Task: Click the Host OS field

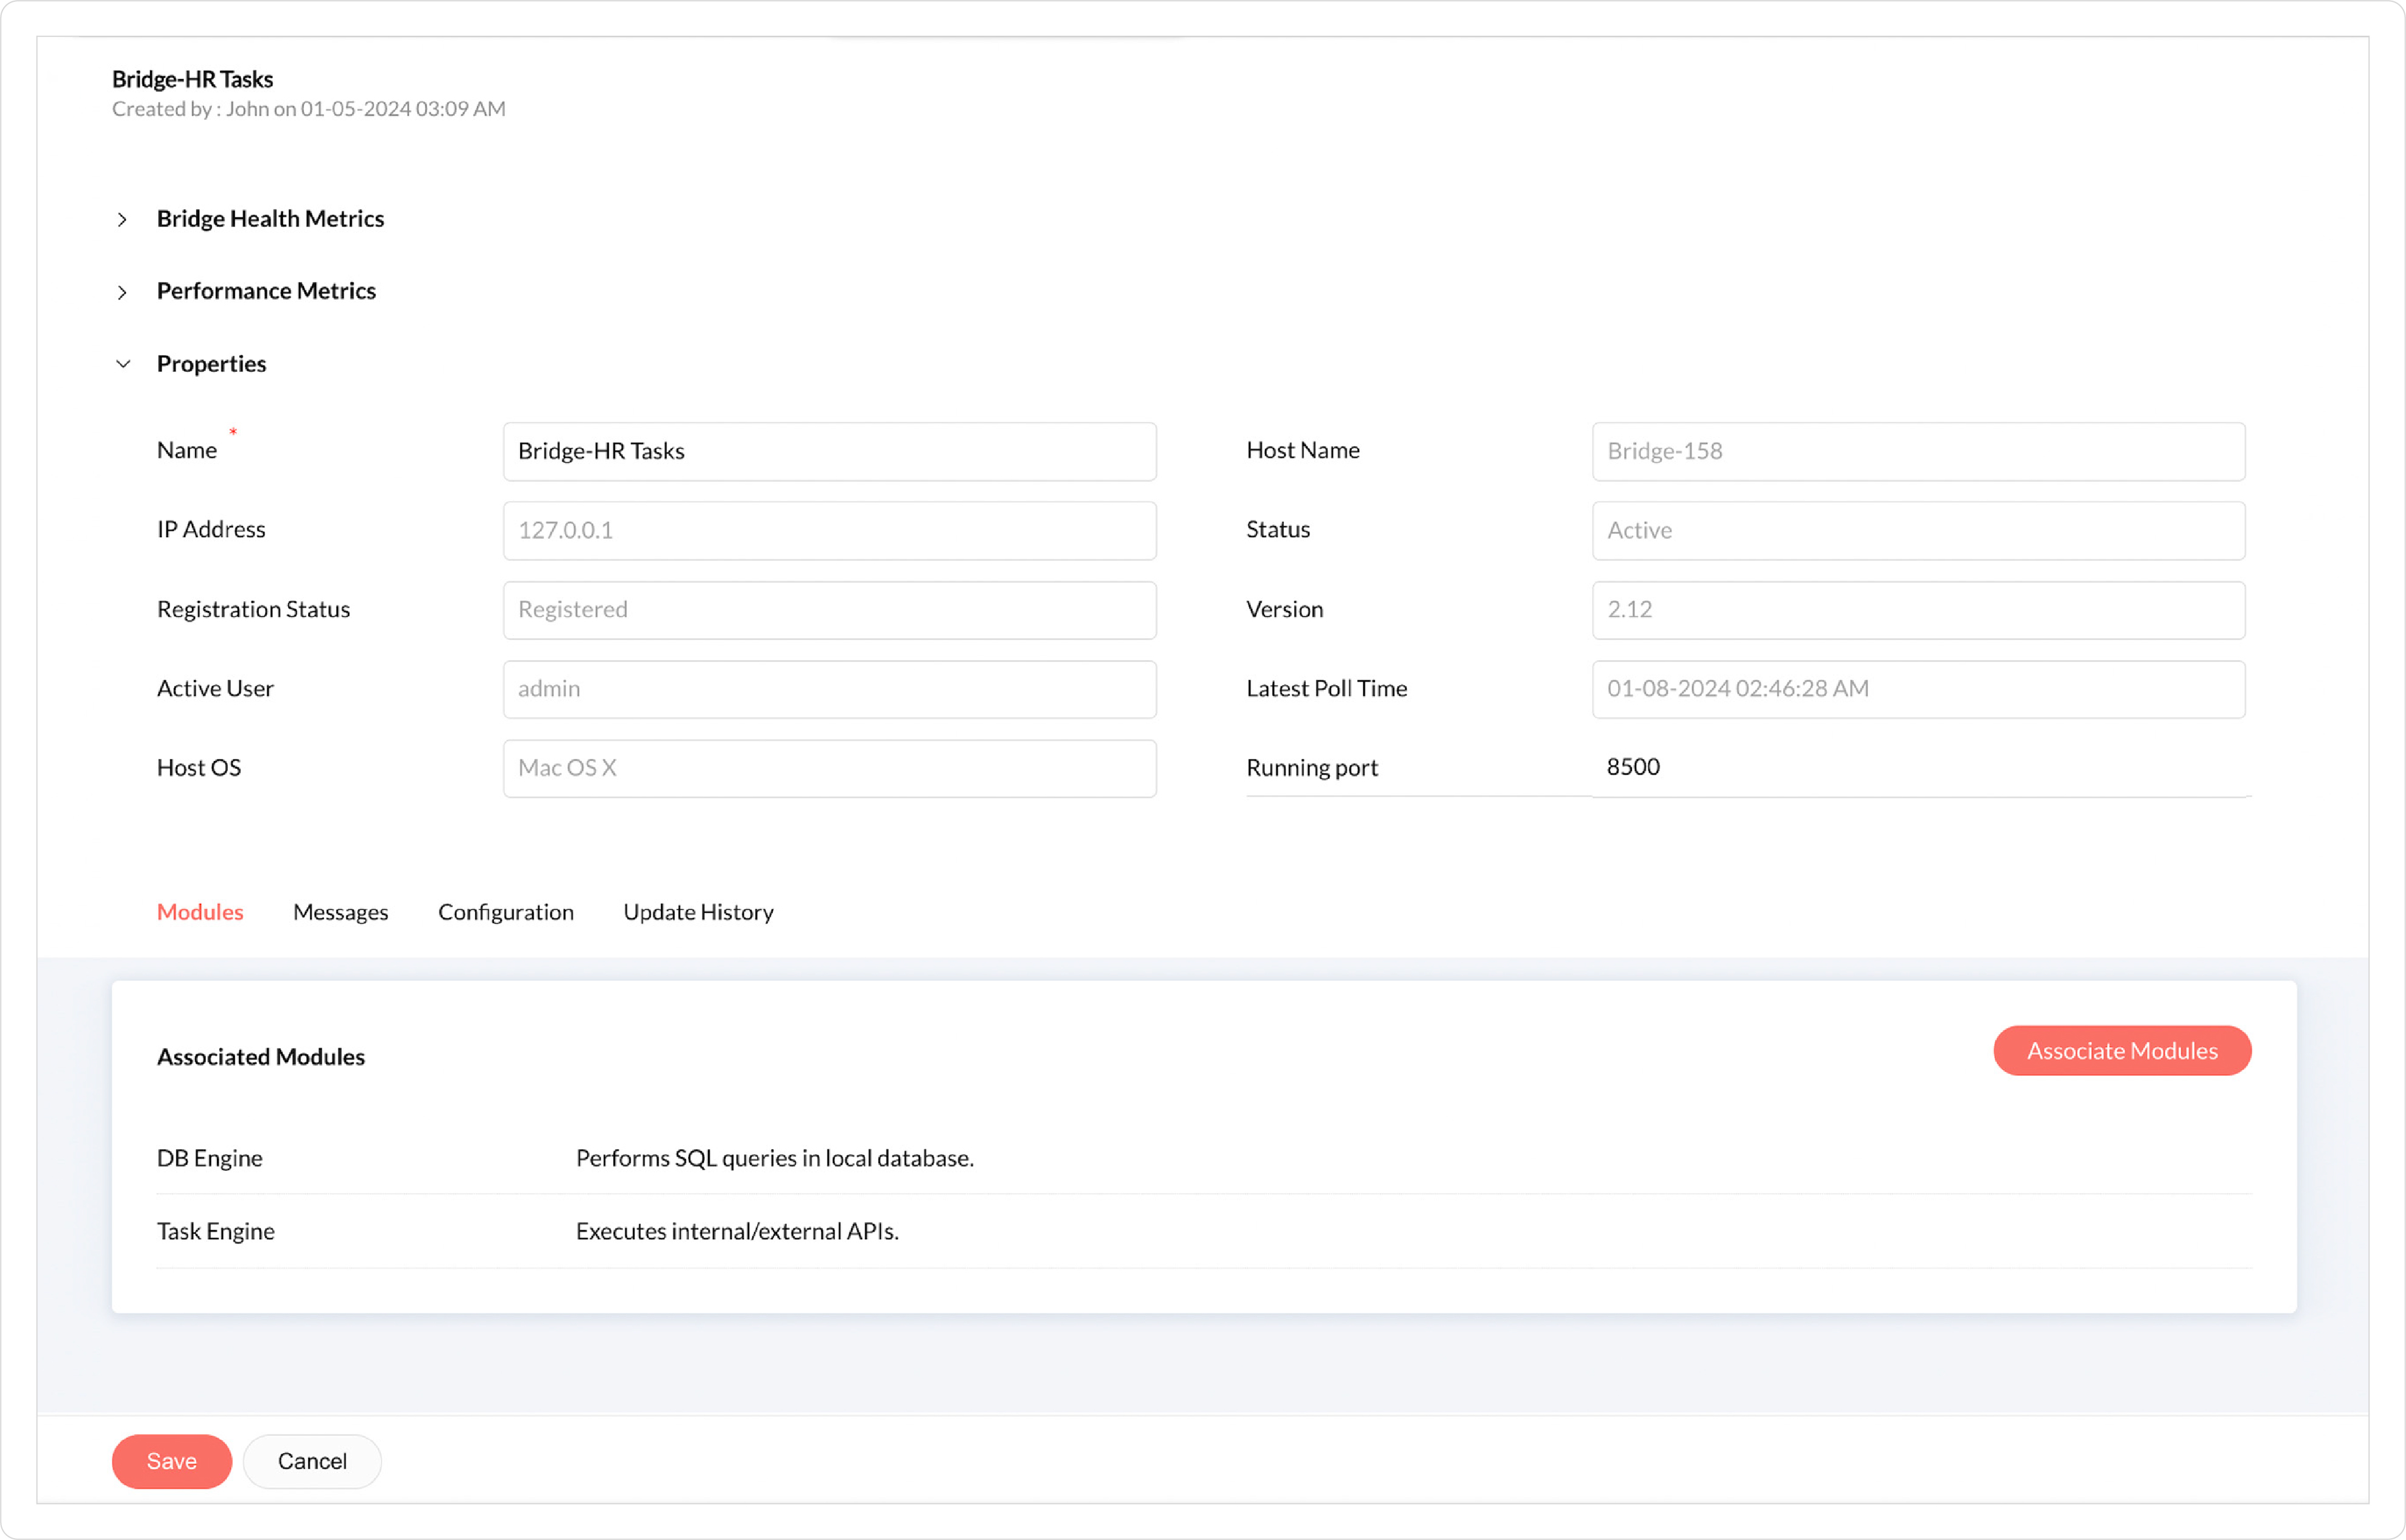Action: point(829,768)
